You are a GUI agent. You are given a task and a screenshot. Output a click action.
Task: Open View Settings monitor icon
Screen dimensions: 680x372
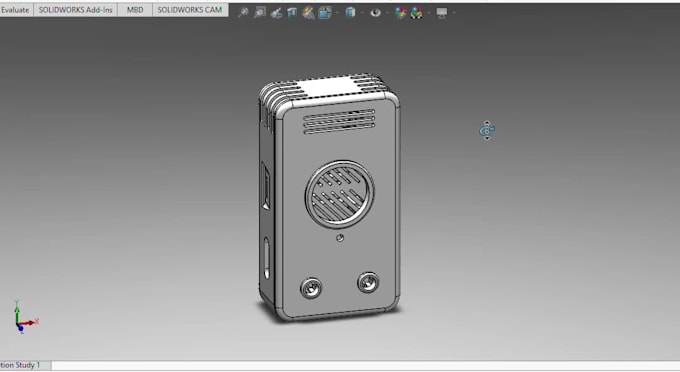[442, 13]
